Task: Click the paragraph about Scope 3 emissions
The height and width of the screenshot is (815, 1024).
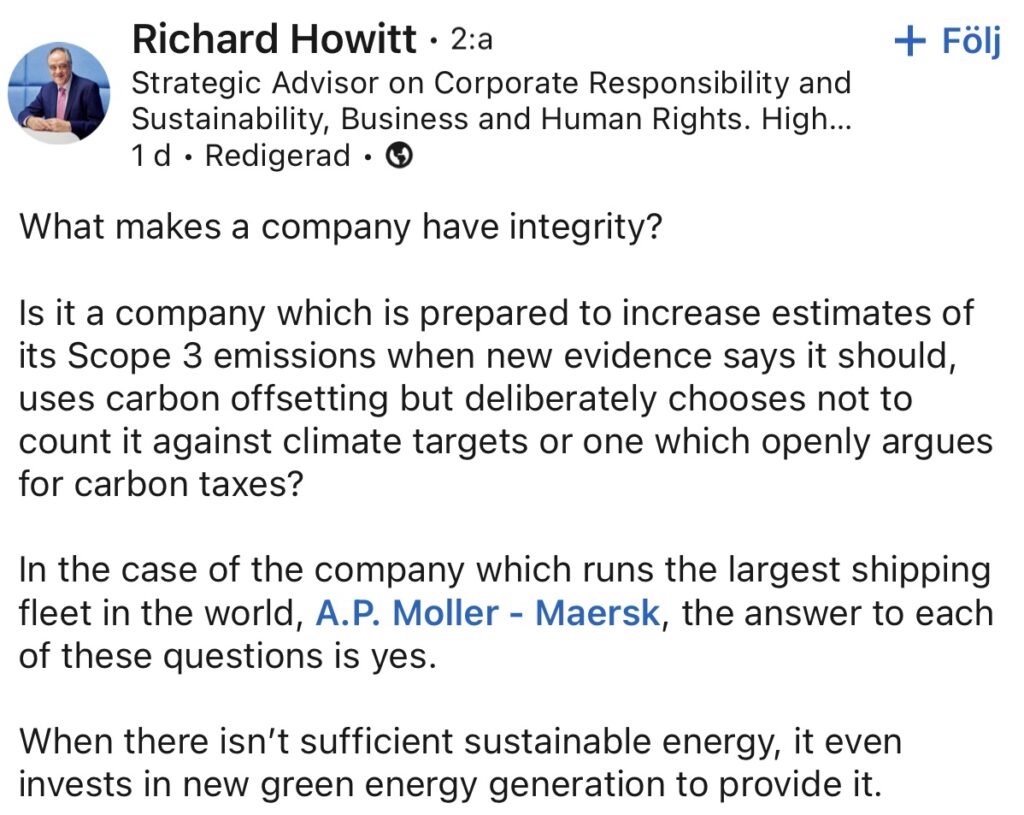Action: (506, 398)
